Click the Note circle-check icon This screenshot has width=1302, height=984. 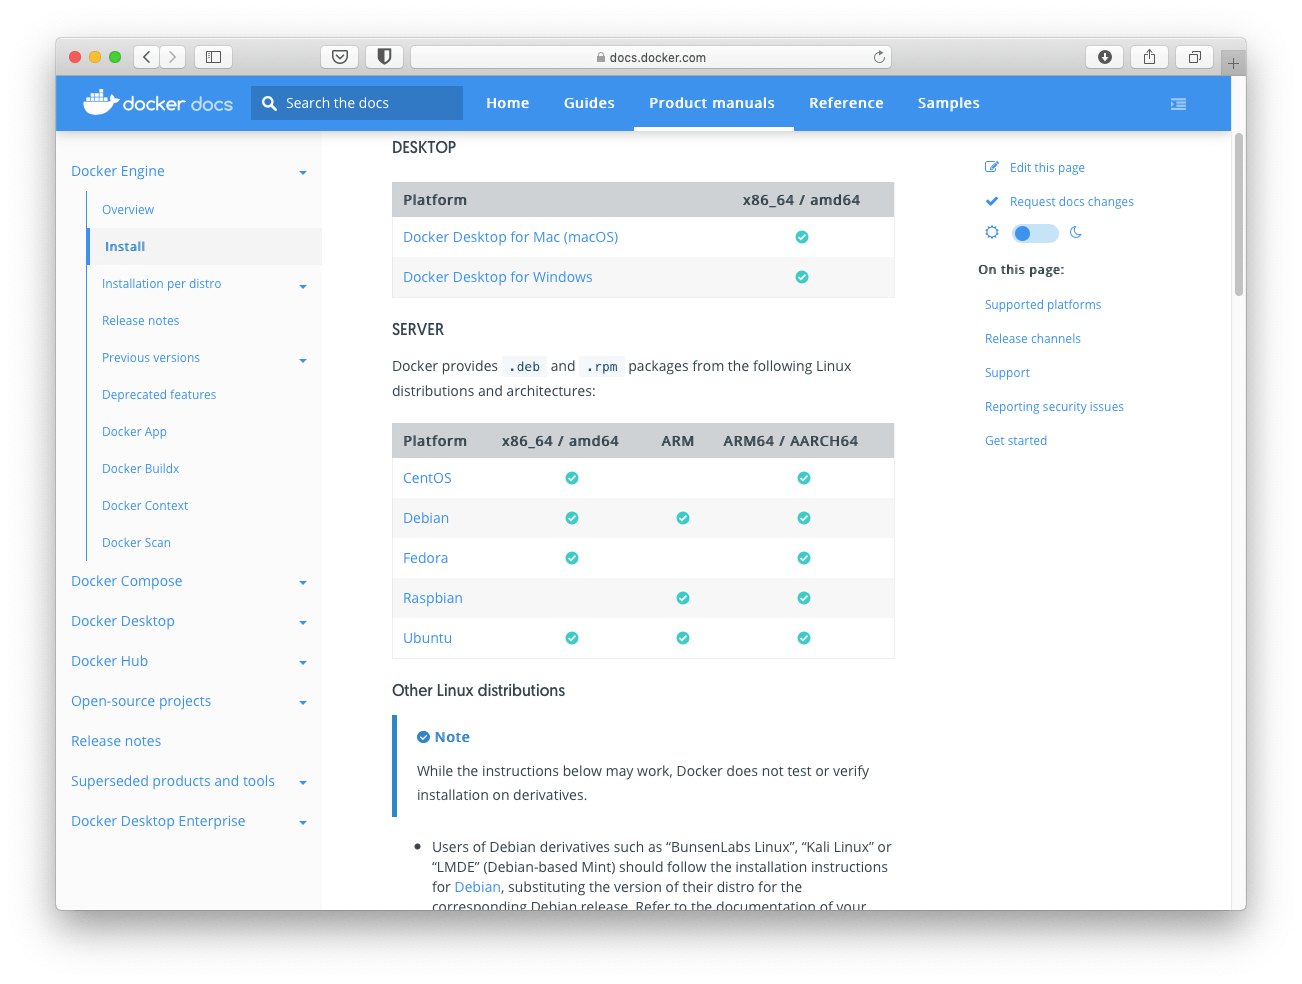pyautogui.click(x=423, y=737)
